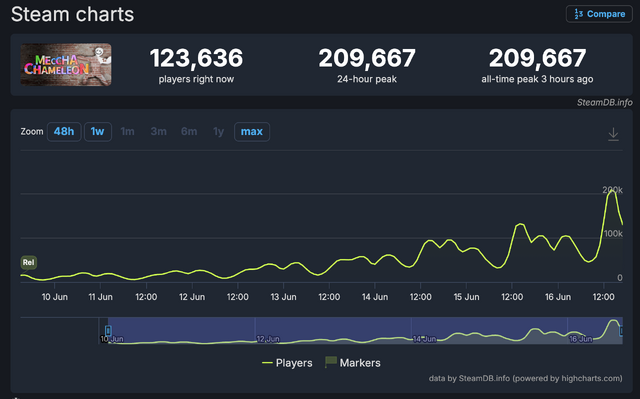
Task: Toggle the Markers series in legend
Action: 353,362
